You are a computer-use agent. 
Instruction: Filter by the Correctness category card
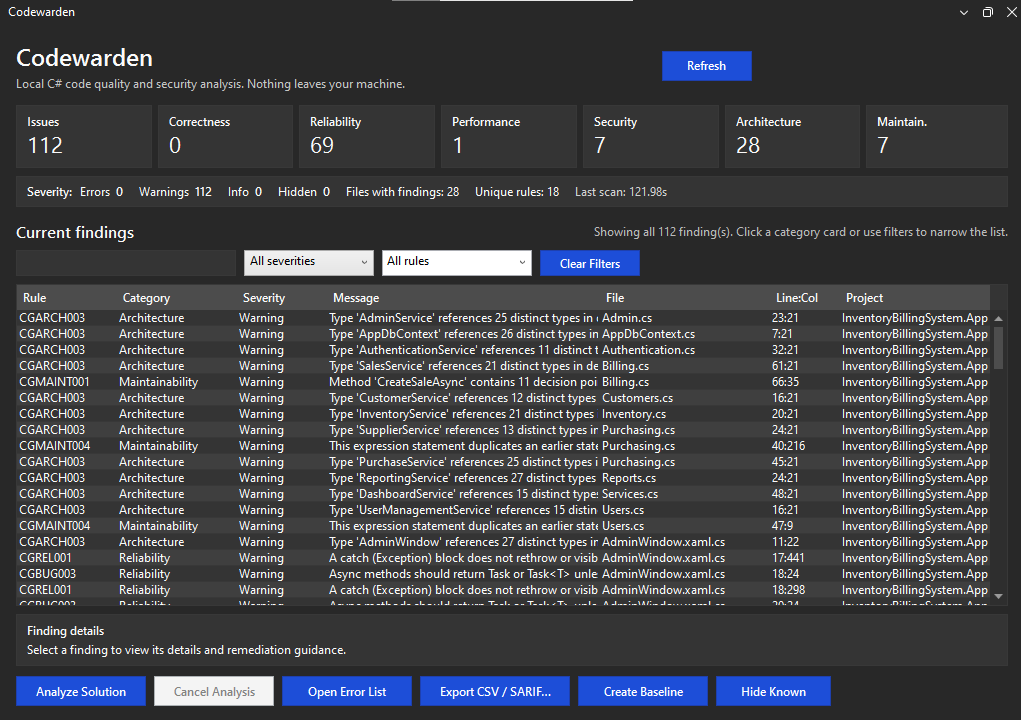tap(225, 137)
